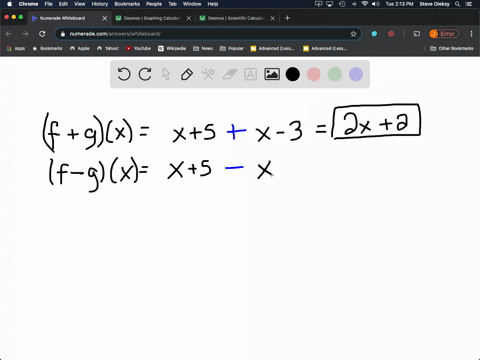Open the profile Error button
The width and height of the screenshot is (480, 360).
[444, 34]
